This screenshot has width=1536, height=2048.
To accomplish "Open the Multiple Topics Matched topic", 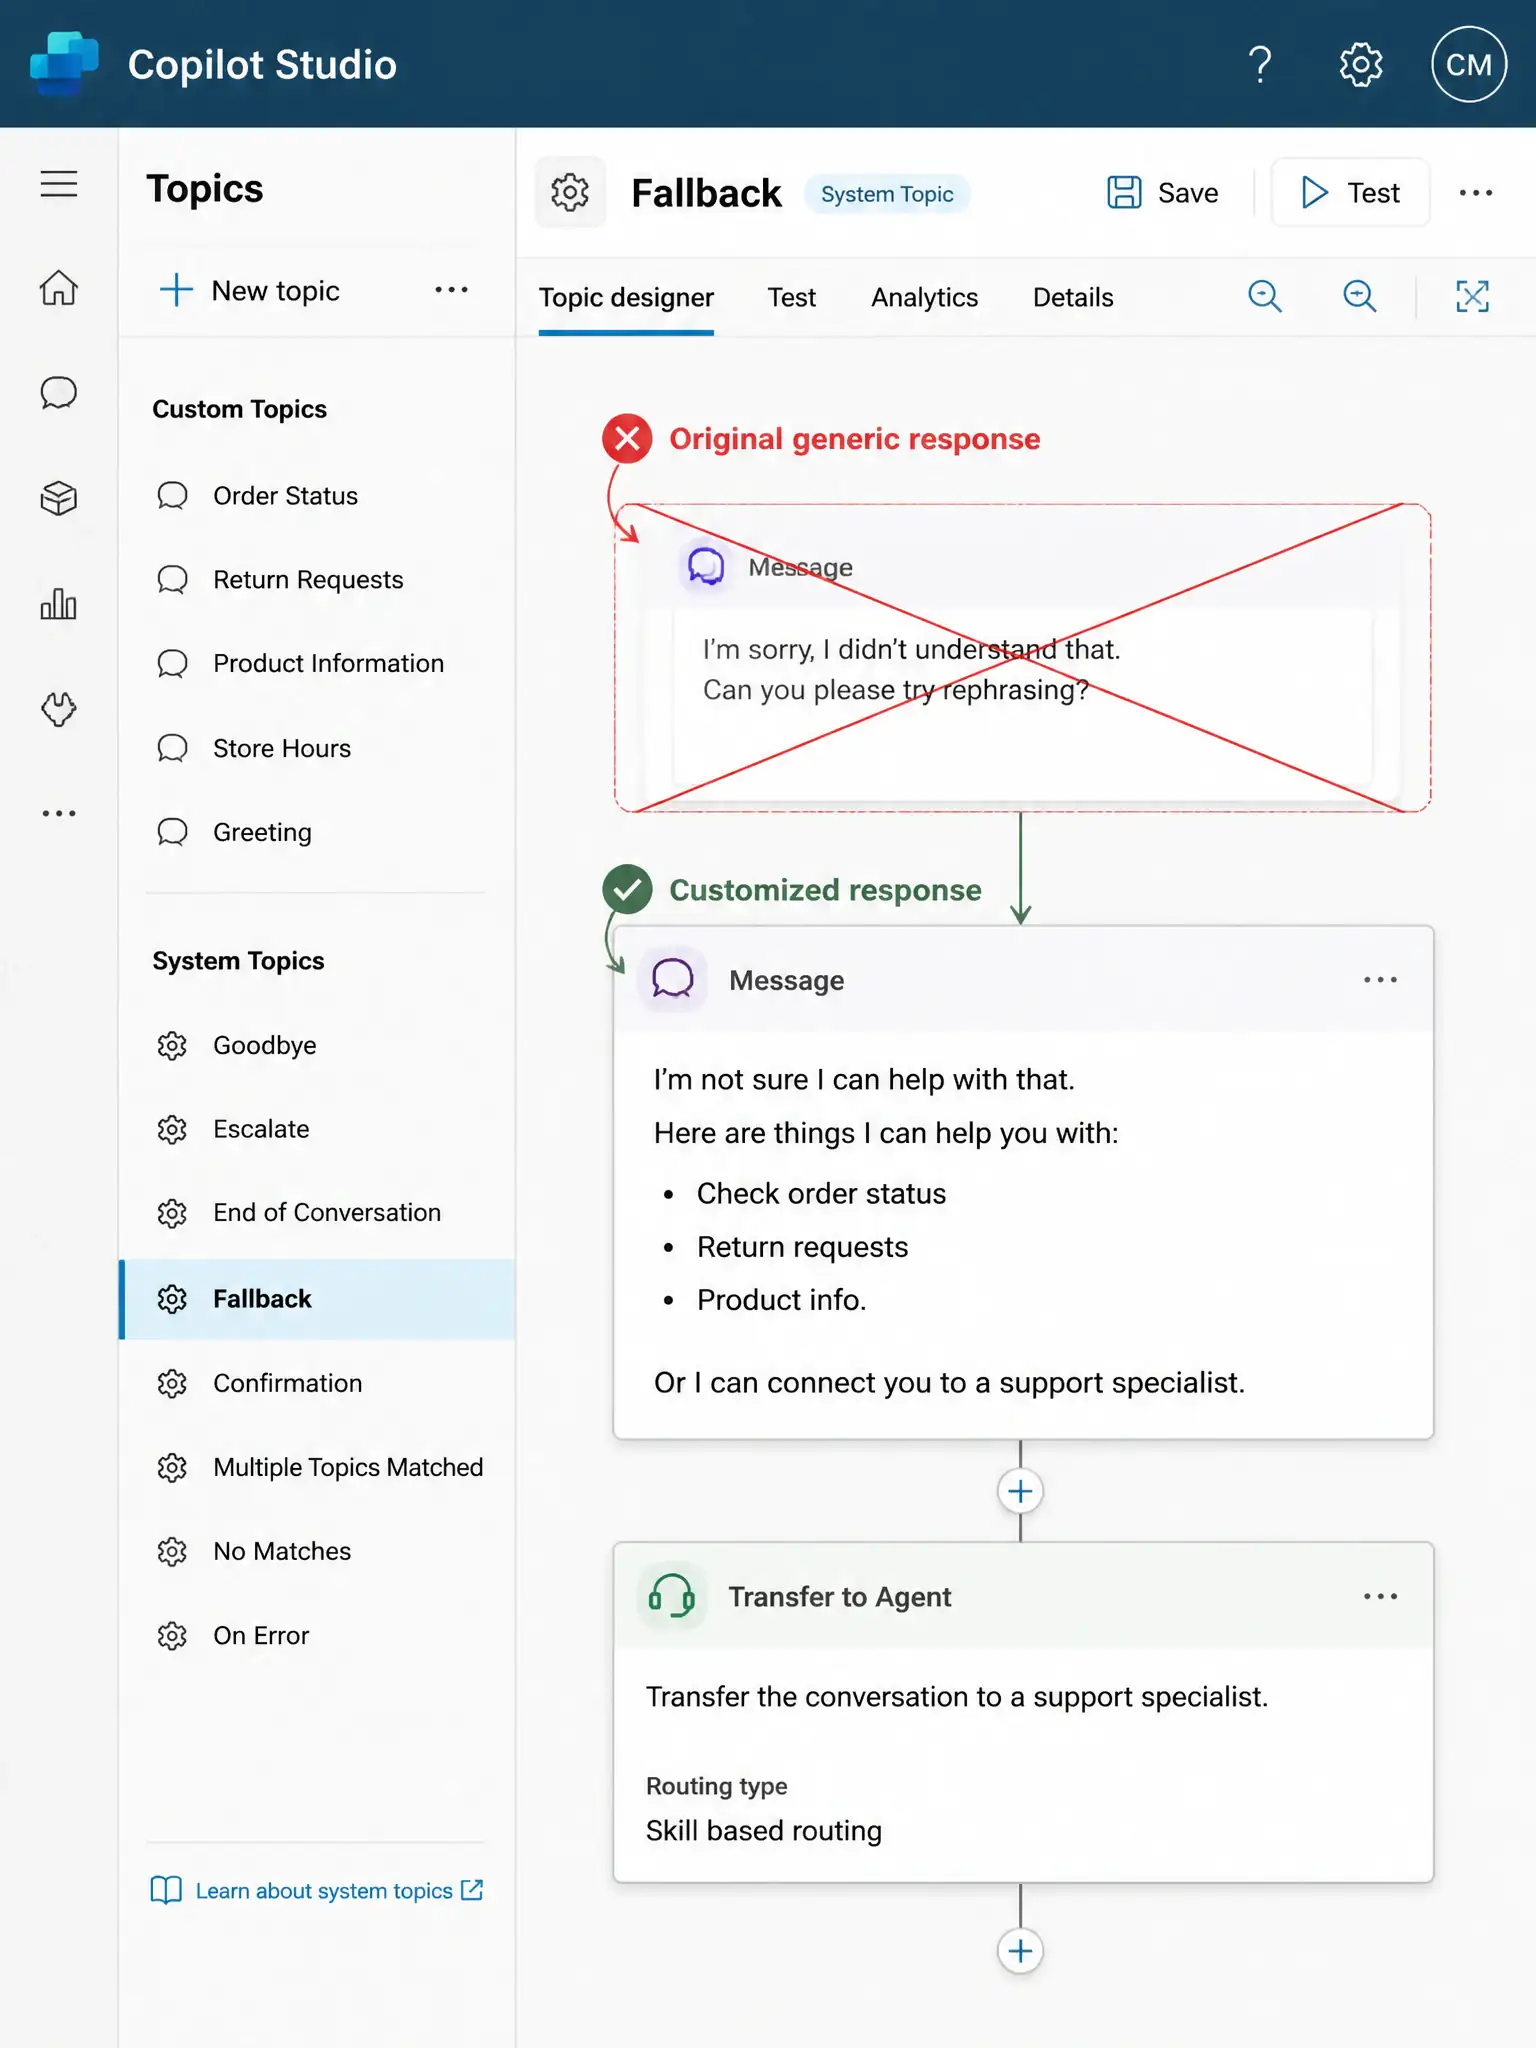I will (x=317, y=1467).
